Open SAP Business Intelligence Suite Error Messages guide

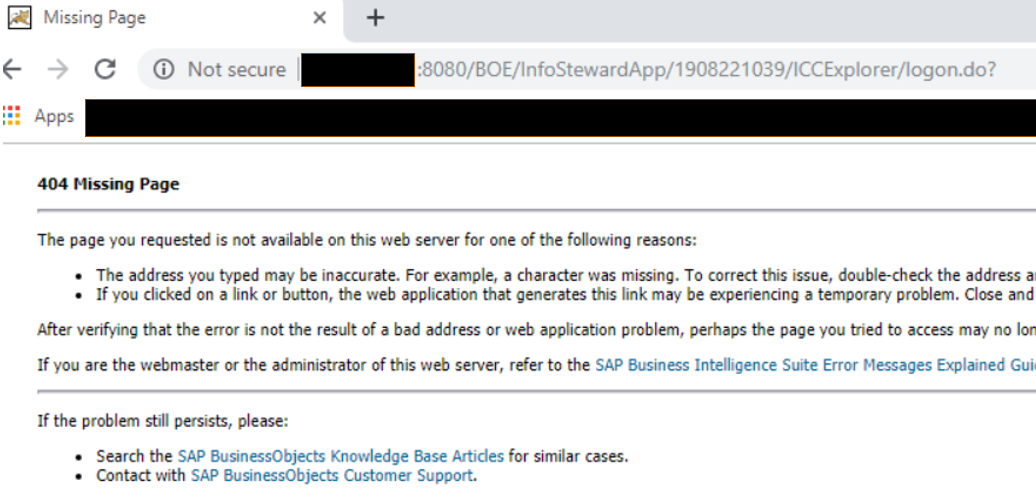click(x=815, y=365)
